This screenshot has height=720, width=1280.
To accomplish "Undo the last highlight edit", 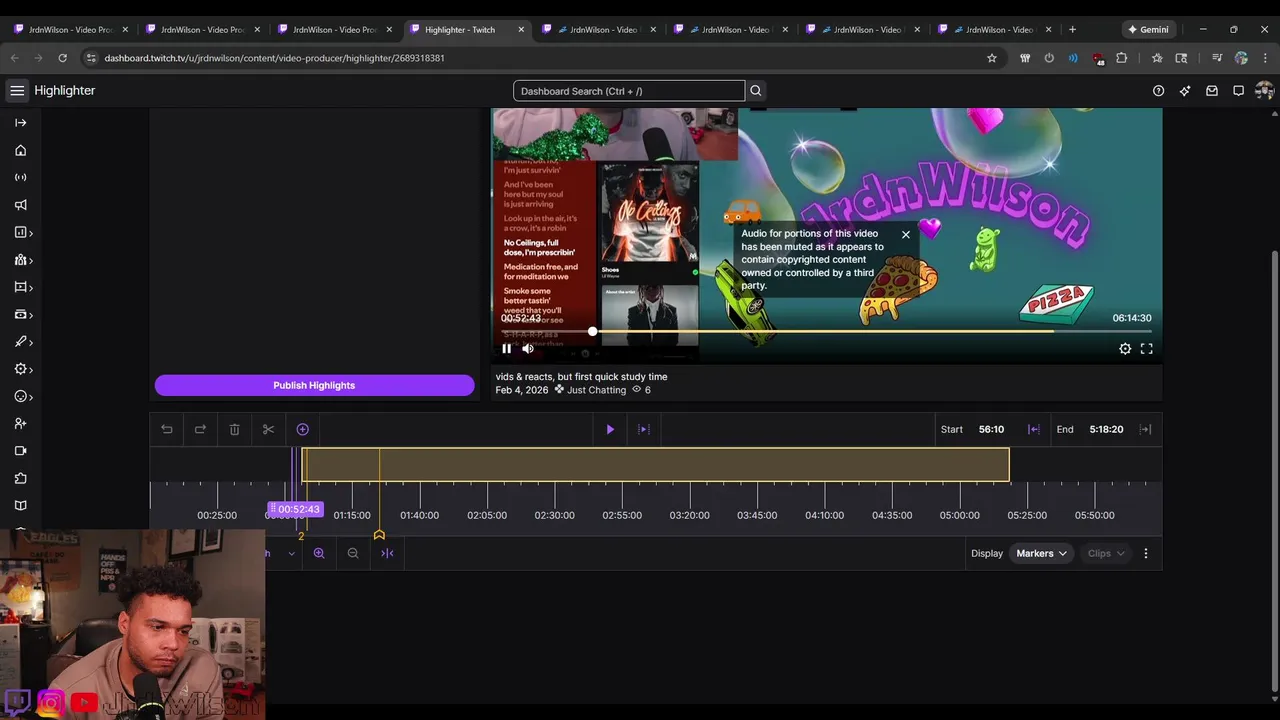I will 167,429.
